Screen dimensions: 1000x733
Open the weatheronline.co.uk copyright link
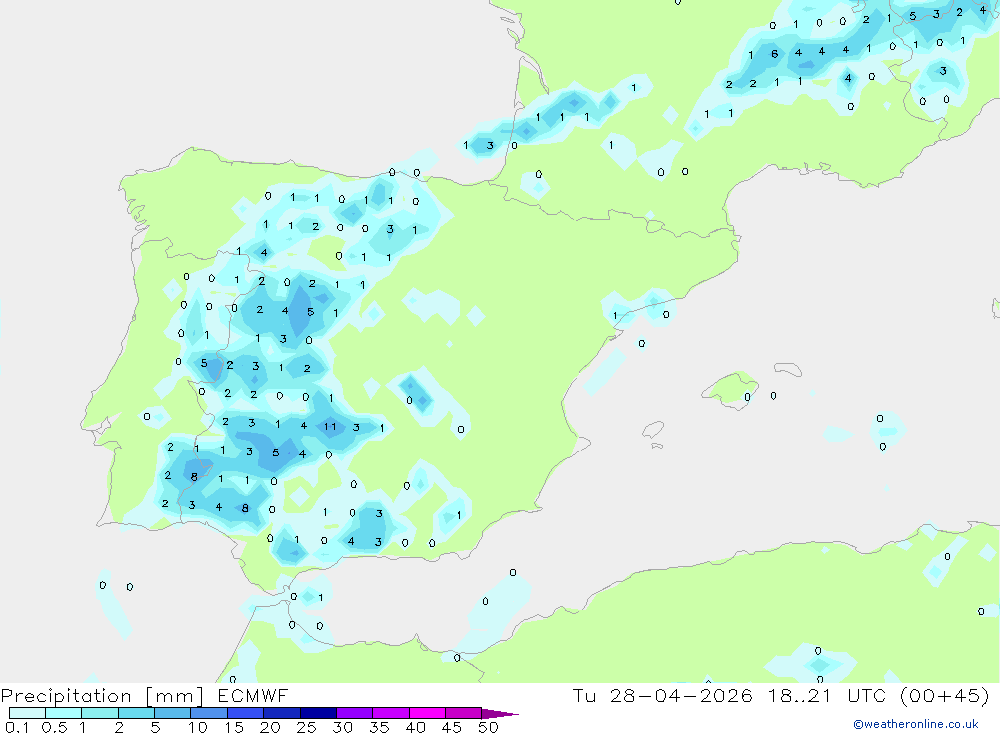[916, 724]
